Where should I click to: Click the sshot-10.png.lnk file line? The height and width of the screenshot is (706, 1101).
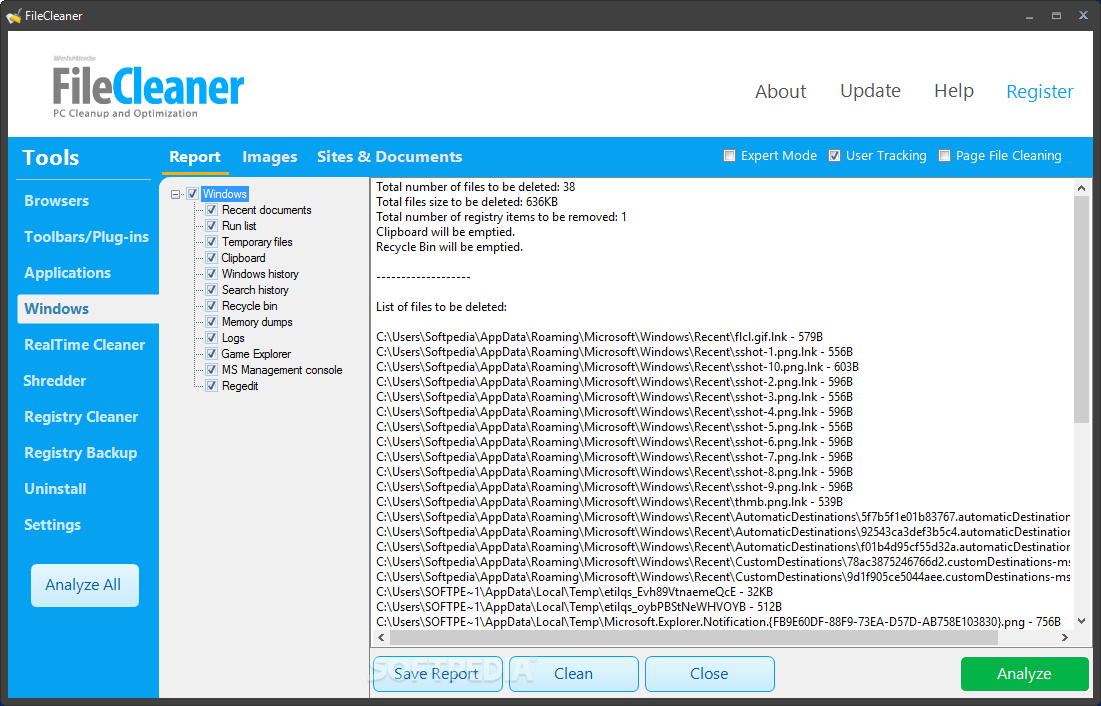(617, 367)
